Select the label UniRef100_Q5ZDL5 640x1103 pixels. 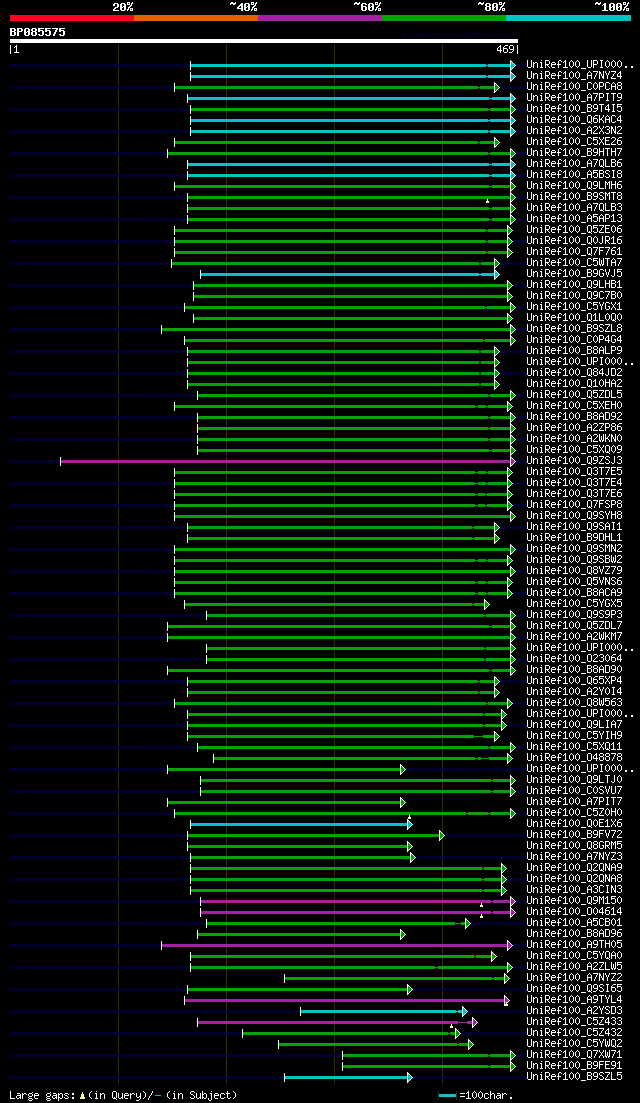click(x=575, y=395)
